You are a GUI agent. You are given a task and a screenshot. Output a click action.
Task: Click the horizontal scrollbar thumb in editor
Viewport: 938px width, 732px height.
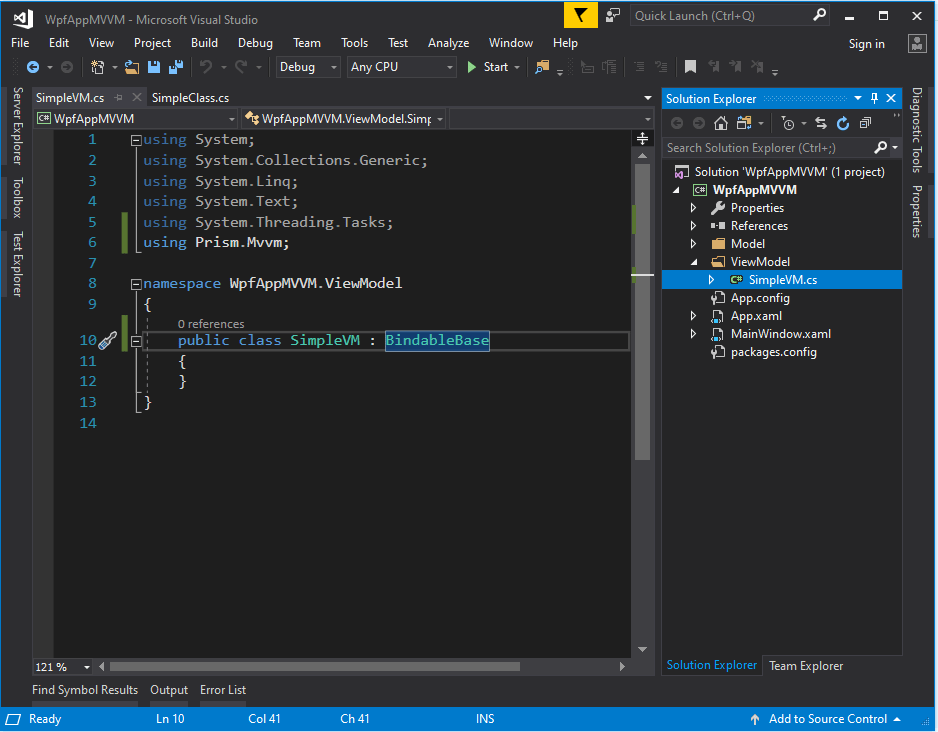tap(315, 666)
